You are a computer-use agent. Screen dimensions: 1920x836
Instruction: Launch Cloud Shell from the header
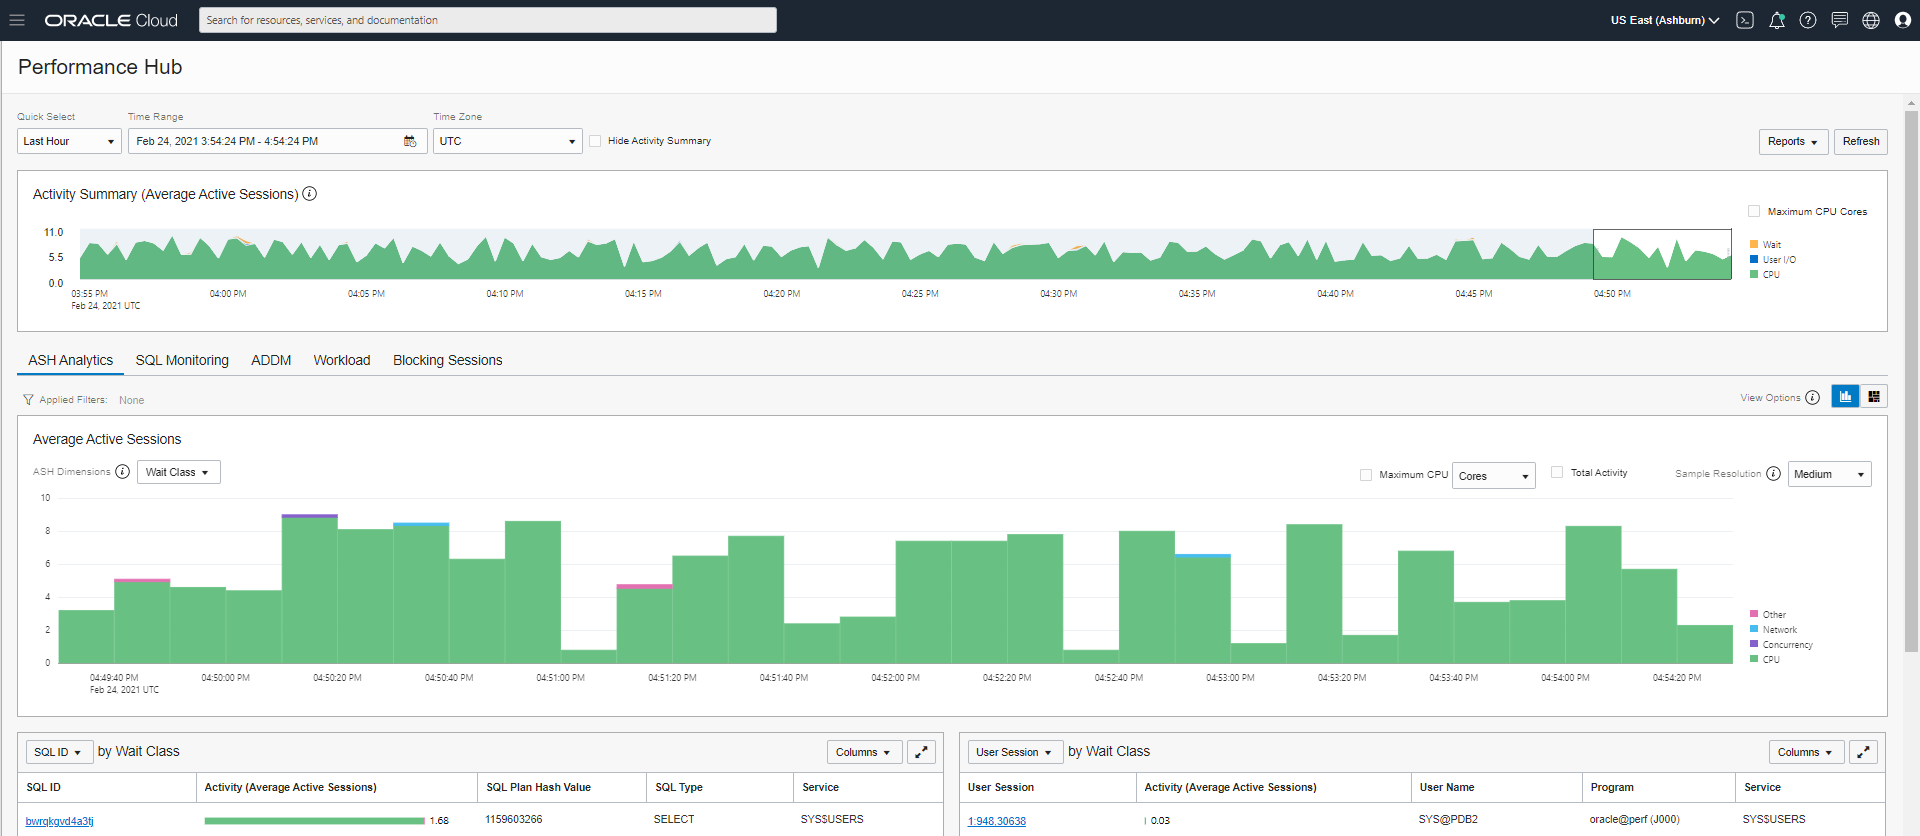point(1745,20)
